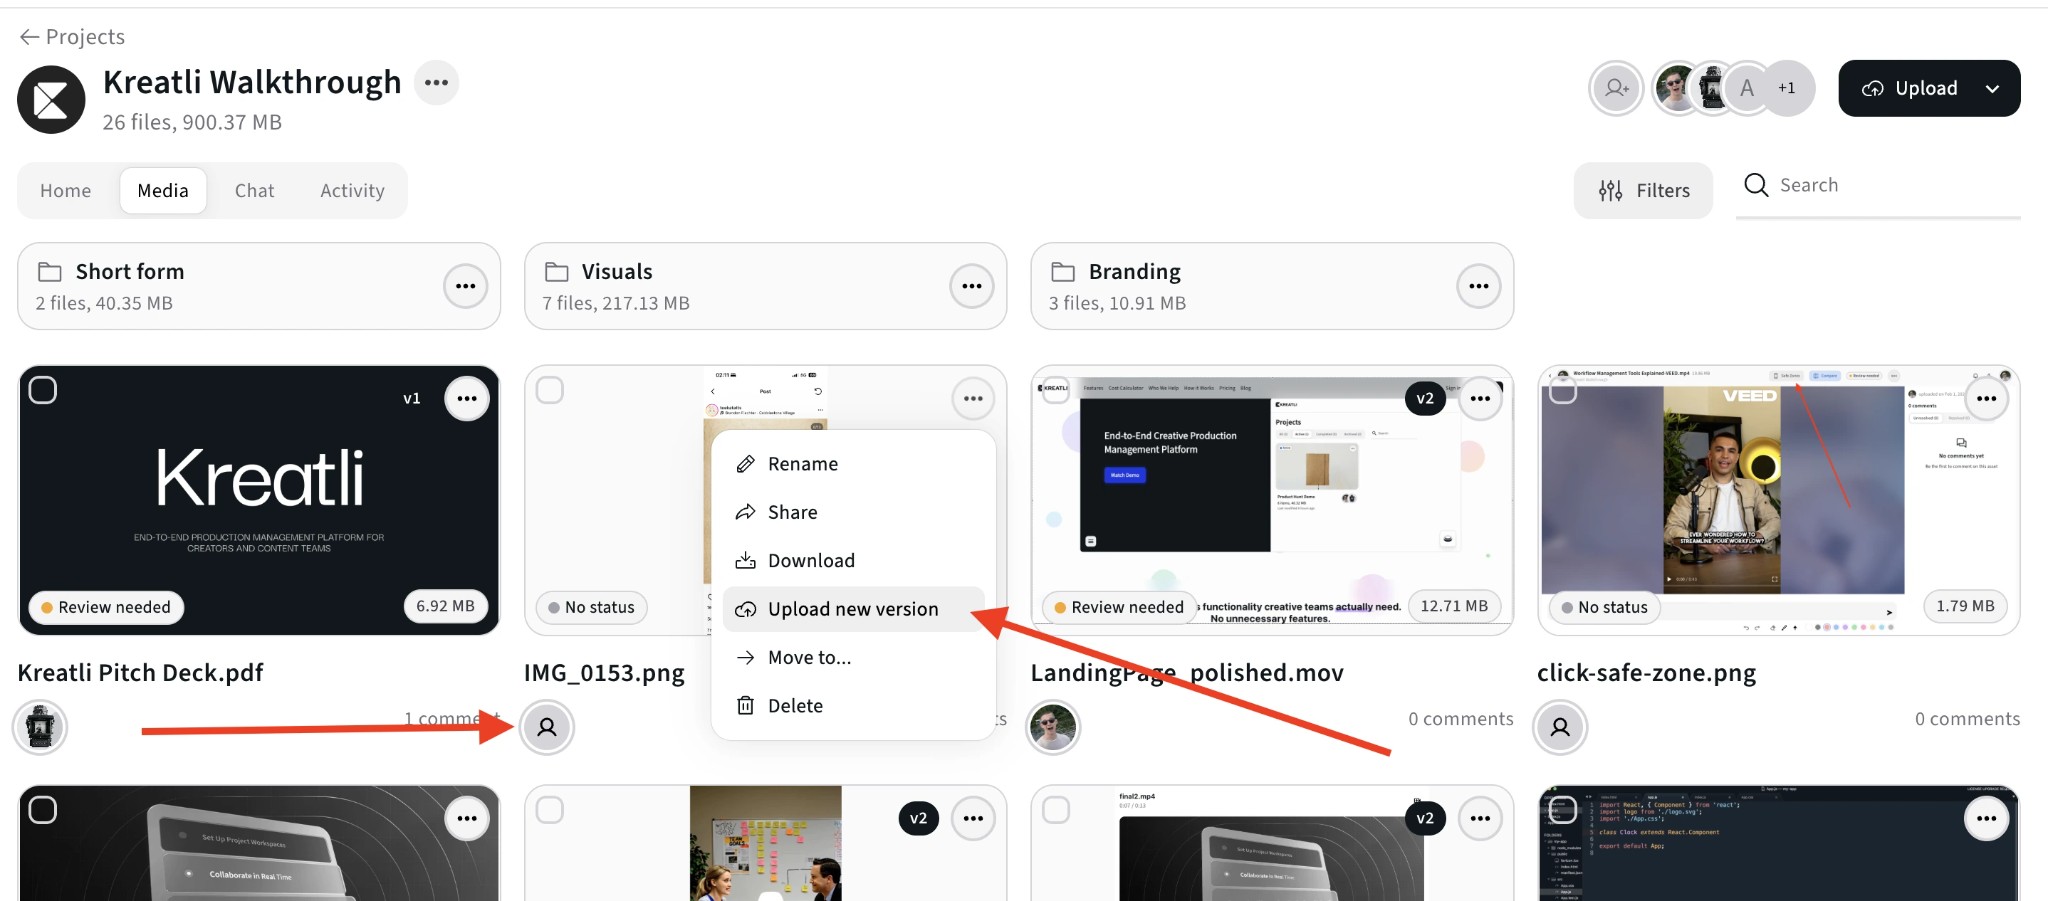Choose Upload new version from the context menu

click(852, 608)
